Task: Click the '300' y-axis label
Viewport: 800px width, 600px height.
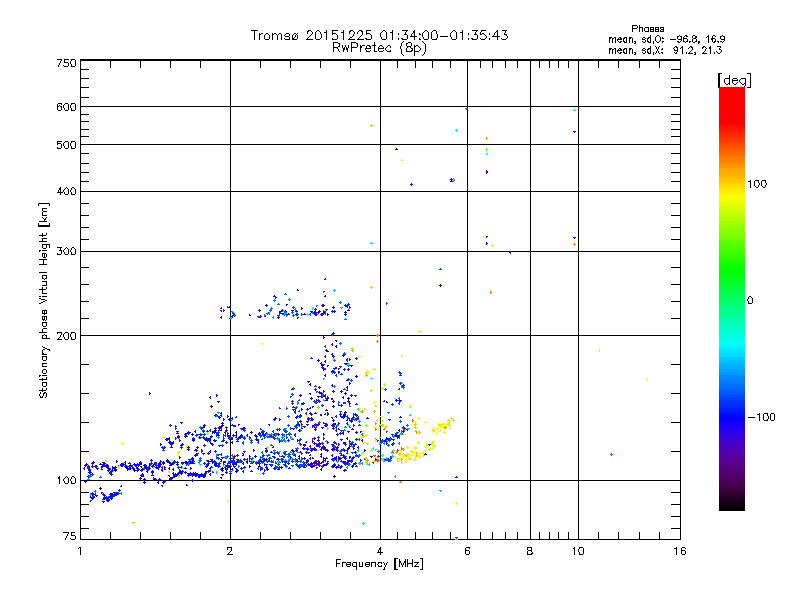Action: [x=66, y=252]
